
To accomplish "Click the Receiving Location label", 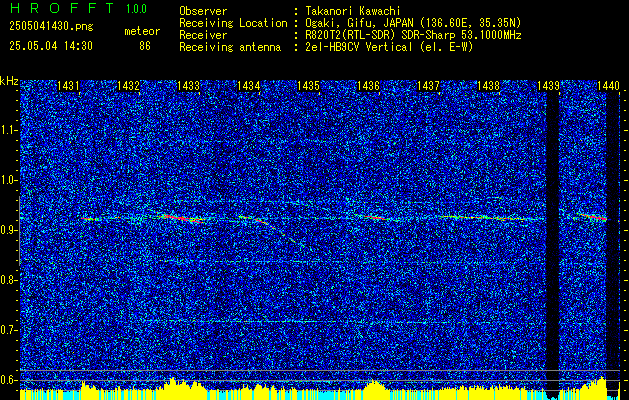I will point(233,23).
